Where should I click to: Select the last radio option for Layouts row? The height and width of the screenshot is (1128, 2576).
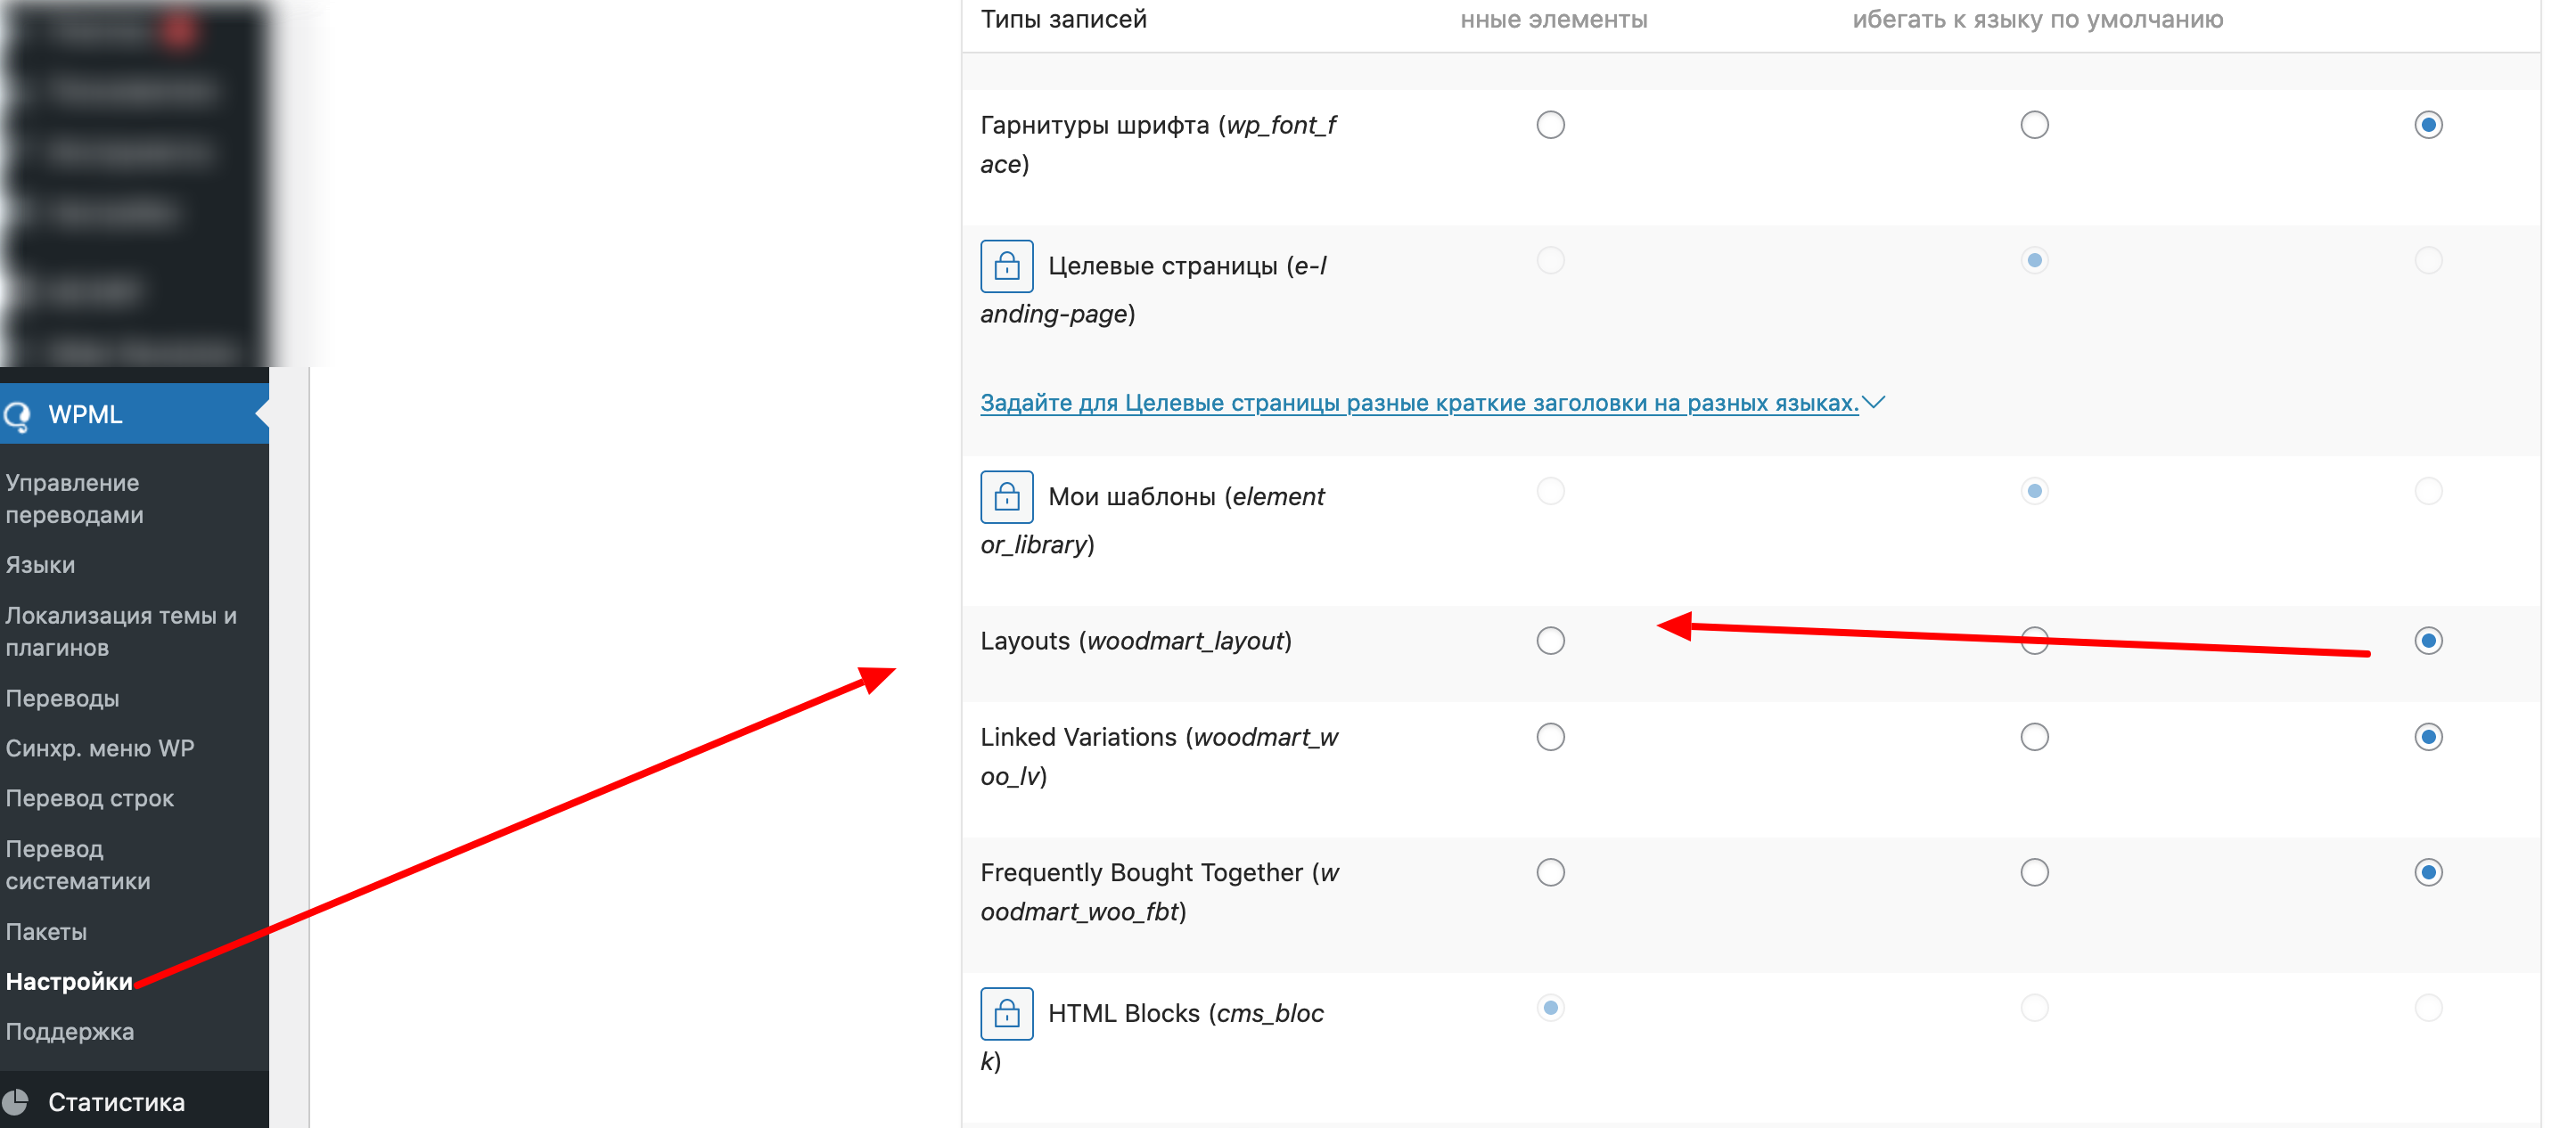tap(2428, 640)
